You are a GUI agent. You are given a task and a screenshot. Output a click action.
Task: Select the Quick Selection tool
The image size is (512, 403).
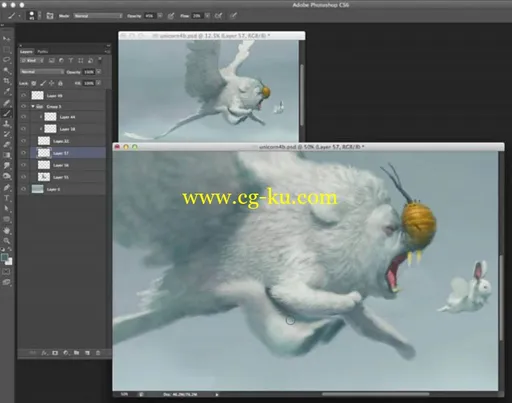pyautogui.click(x=6, y=71)
